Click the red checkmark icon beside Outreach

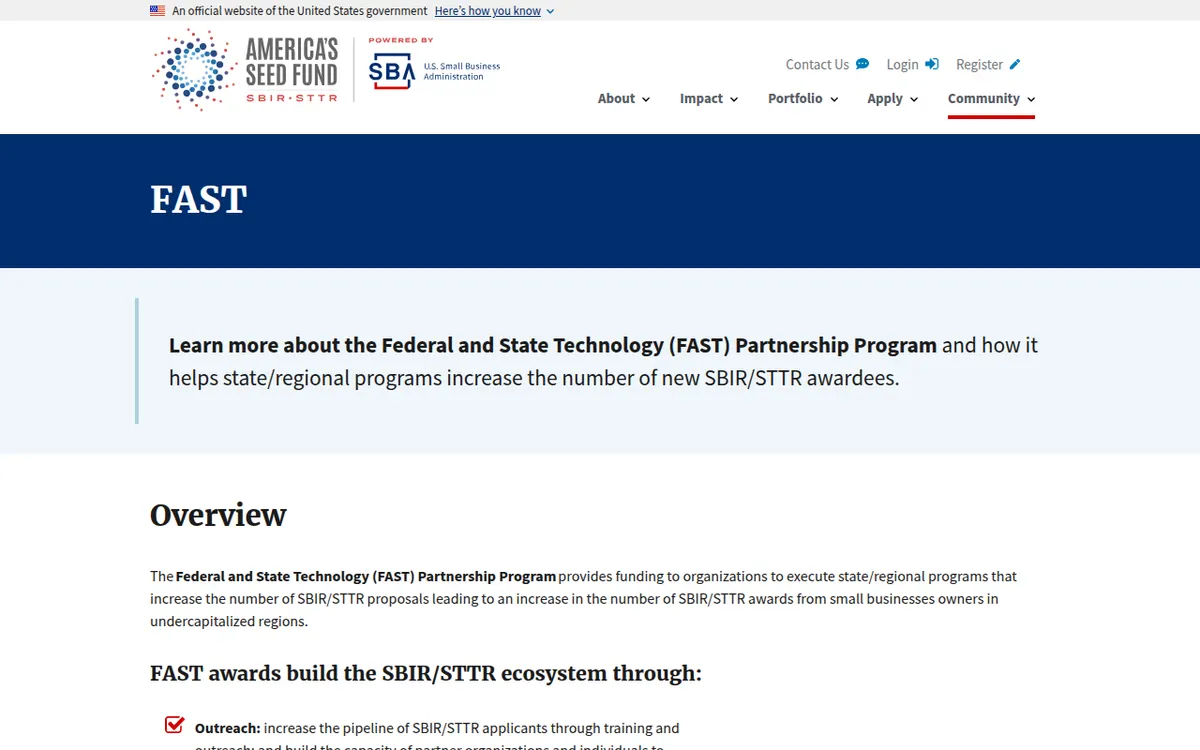click(x=175, y=725)
